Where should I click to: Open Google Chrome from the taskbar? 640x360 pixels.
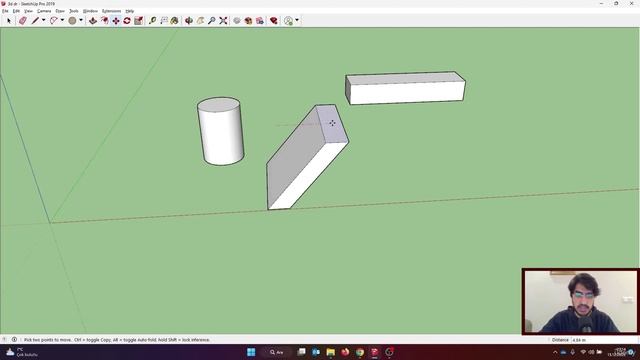[360, 352]
